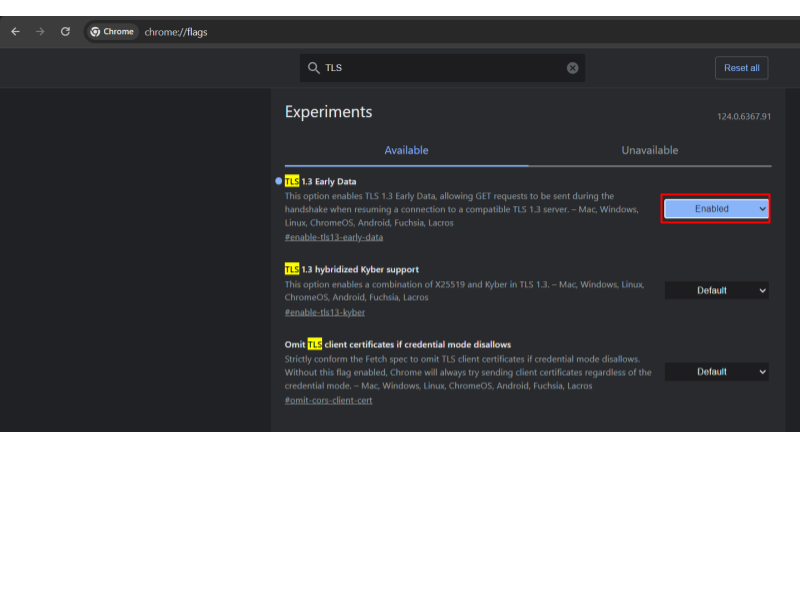800x600 pixels.
Task: Click the TLS 1.3 hybridized Kyber support heading
Action: point(352,269)
